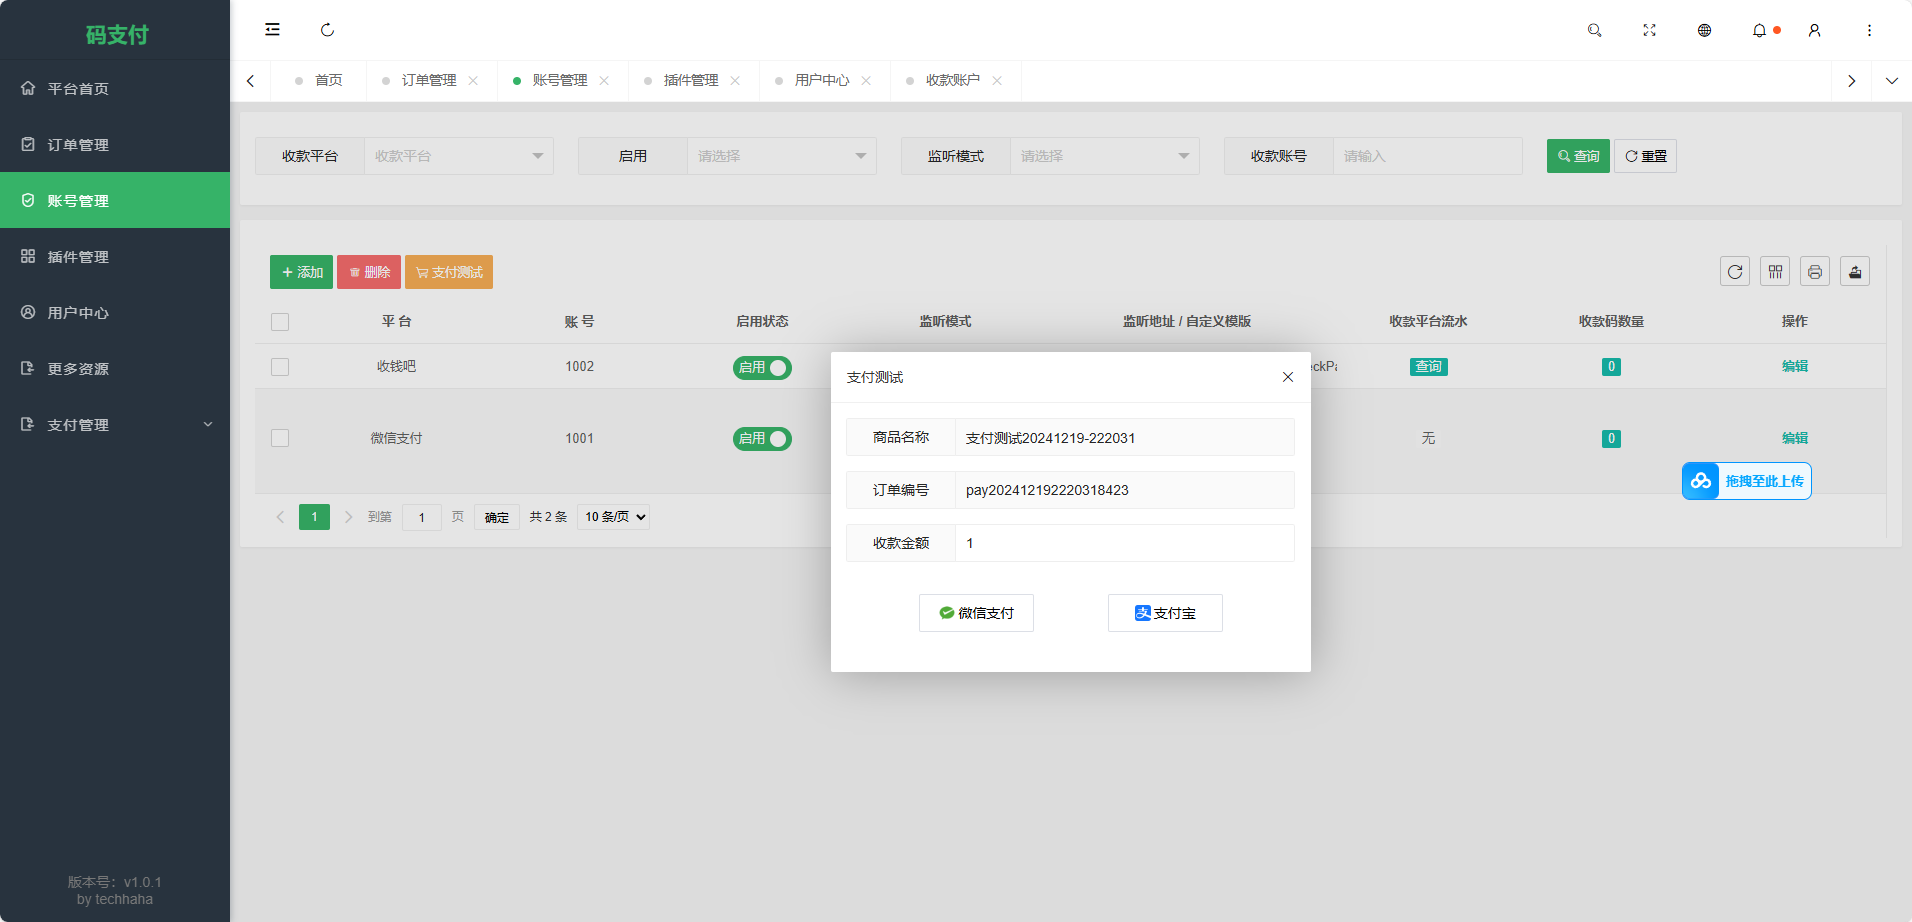The width and height of the screenshot is (1912, 922).
Task: Toggle fullscreen with the expand icon
Action: [x=1650, y=30]
